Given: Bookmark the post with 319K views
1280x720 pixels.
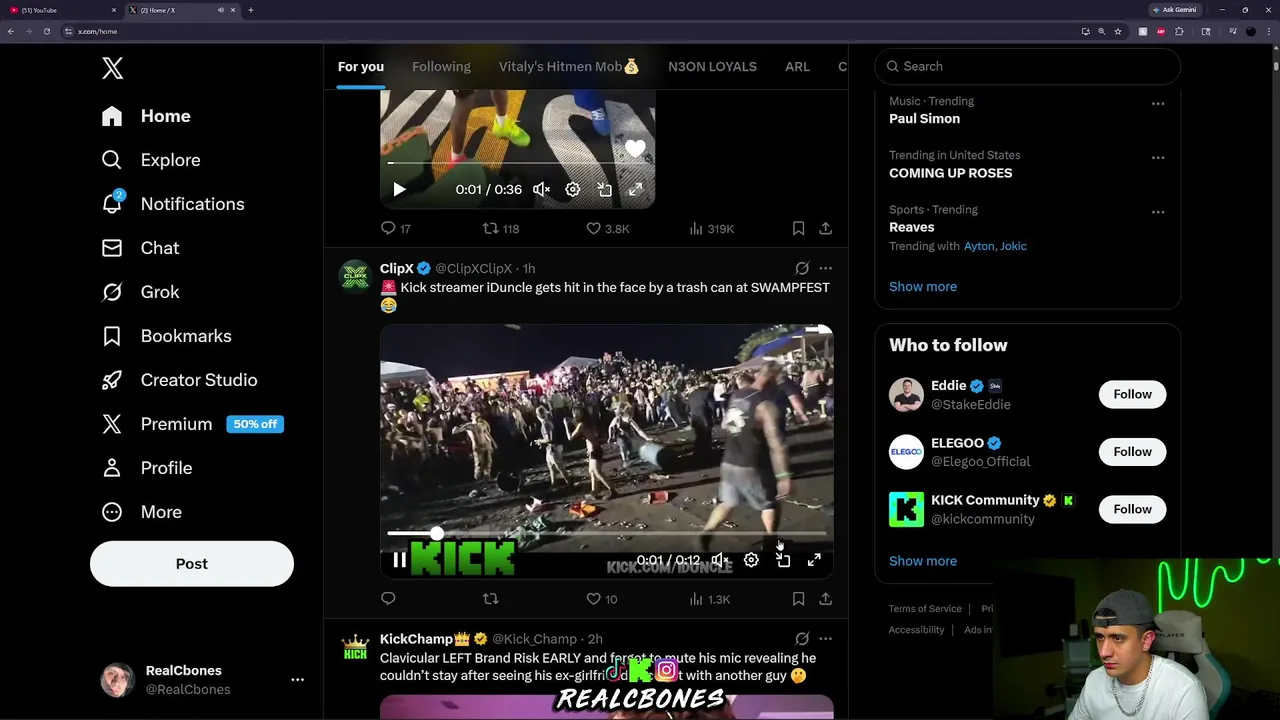Looking at the screenshot, I should pos(798,228).
